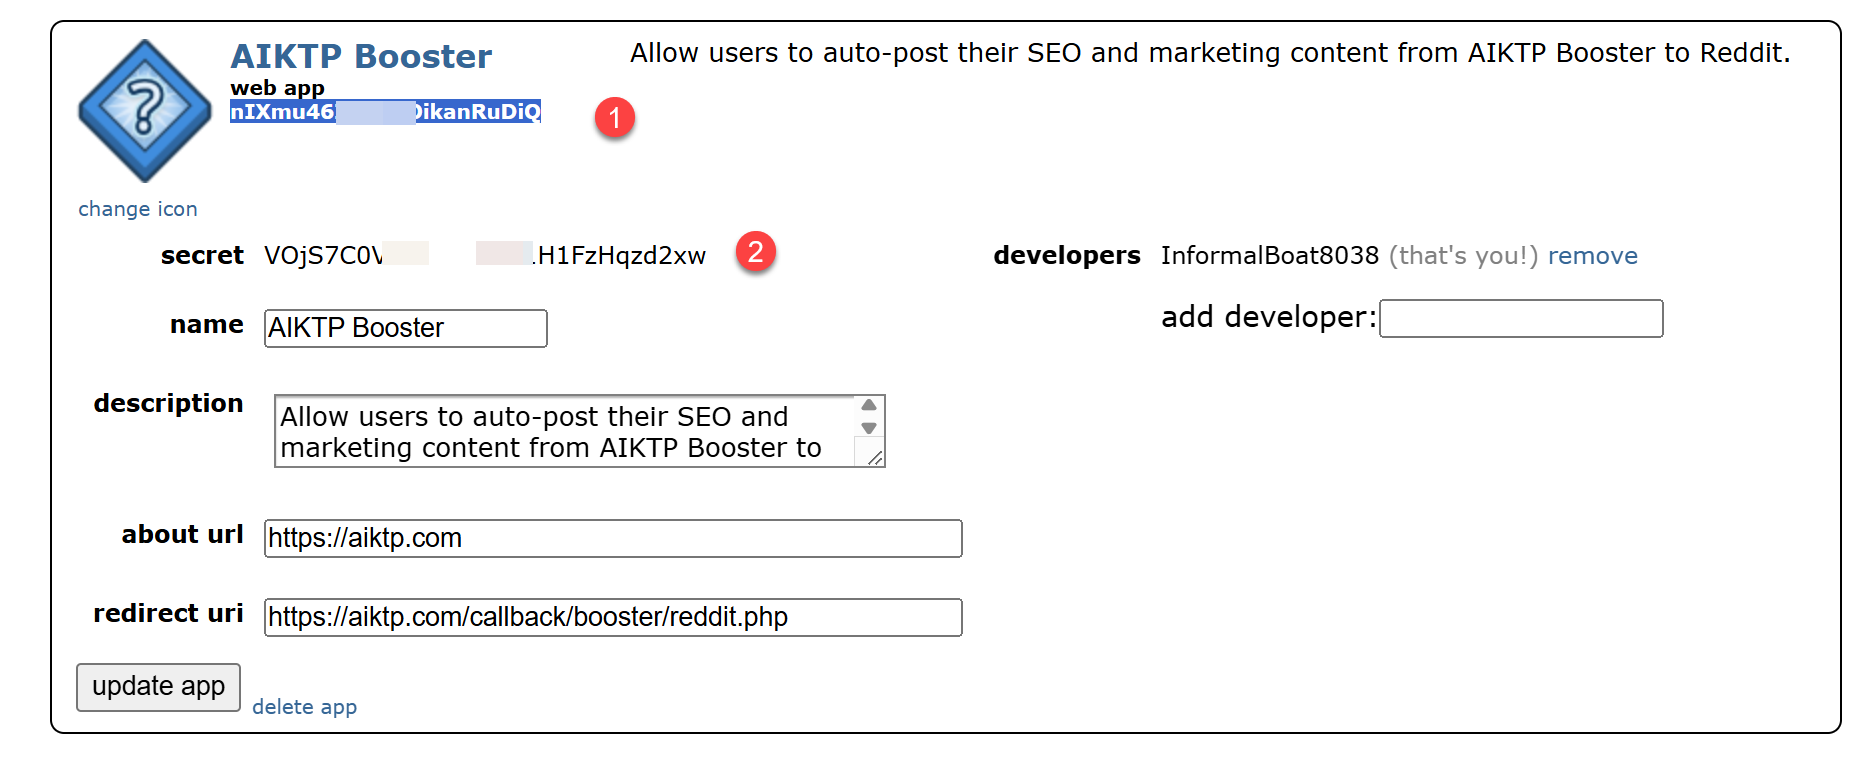
Task: Click the redirect uri input field
Action: pos(612,617)
